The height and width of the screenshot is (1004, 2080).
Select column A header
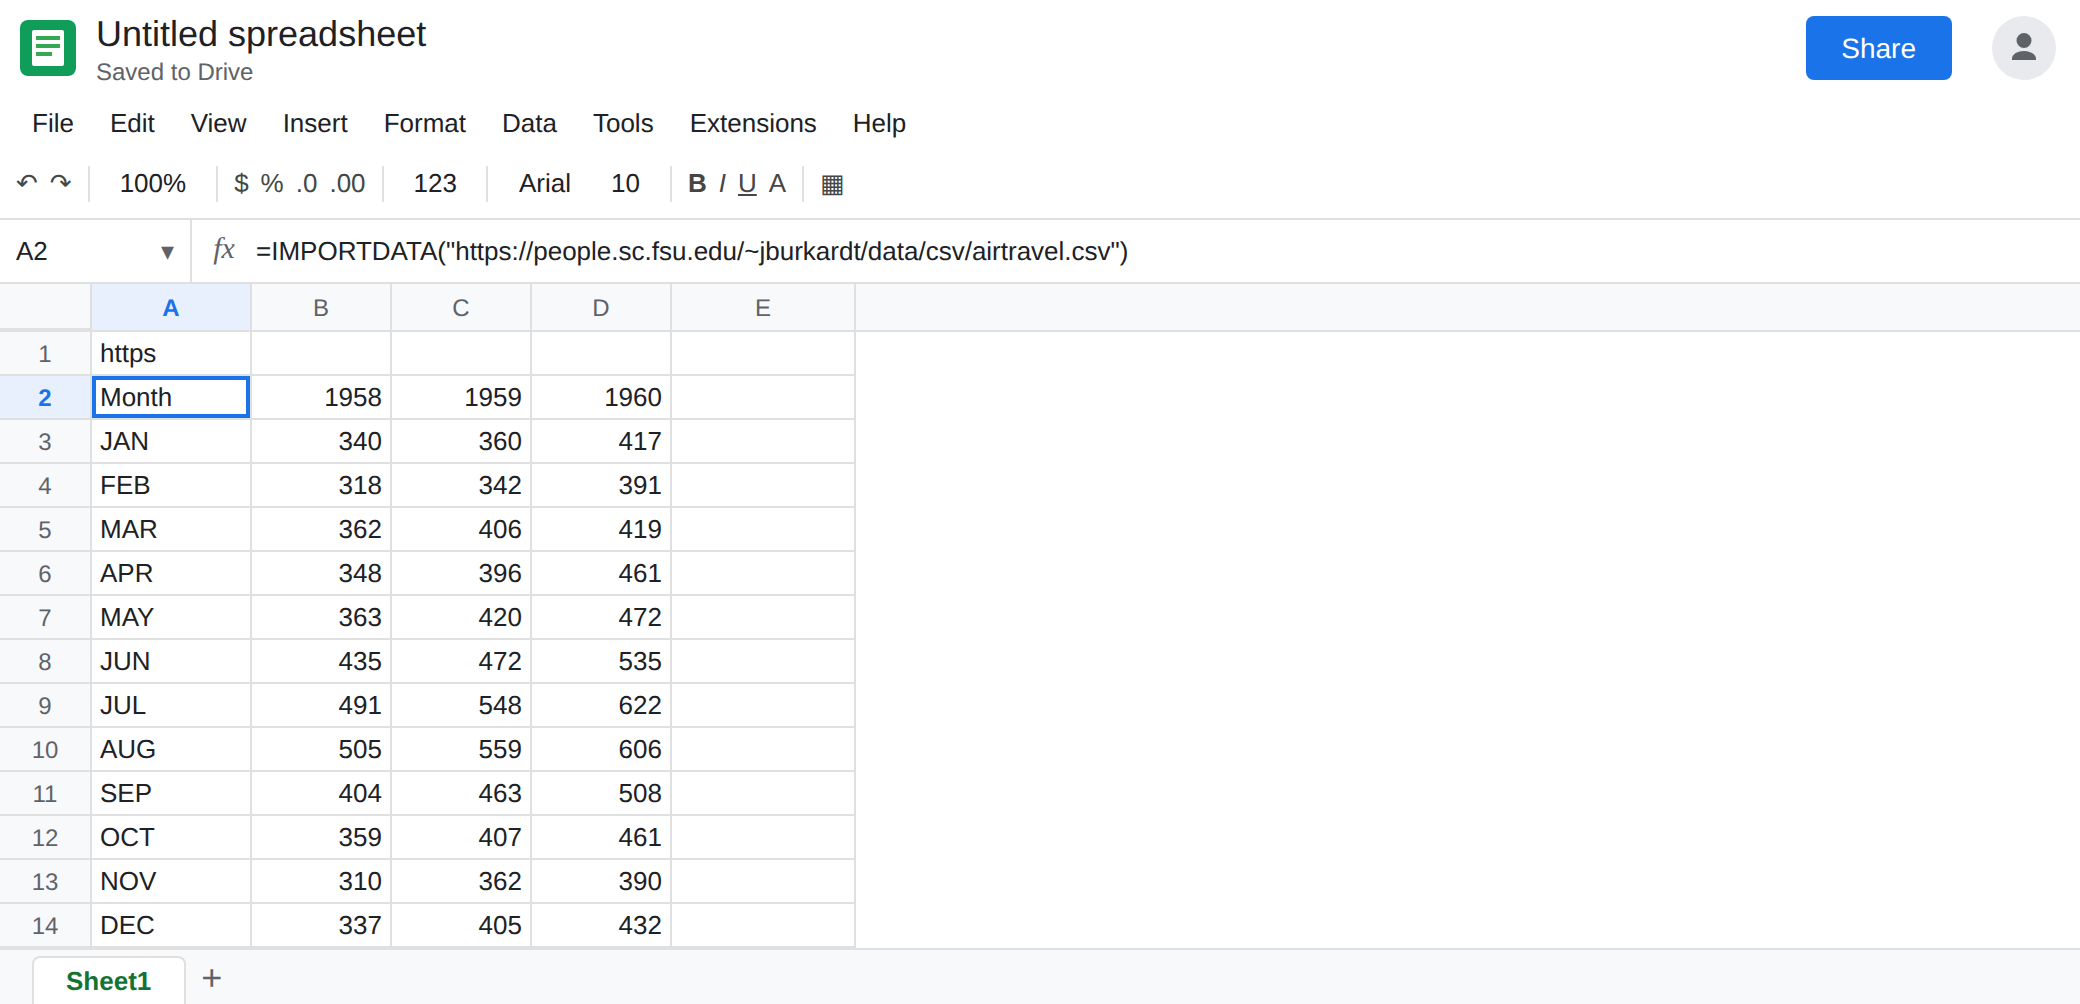pyautogui.click(x=171, y=308)
